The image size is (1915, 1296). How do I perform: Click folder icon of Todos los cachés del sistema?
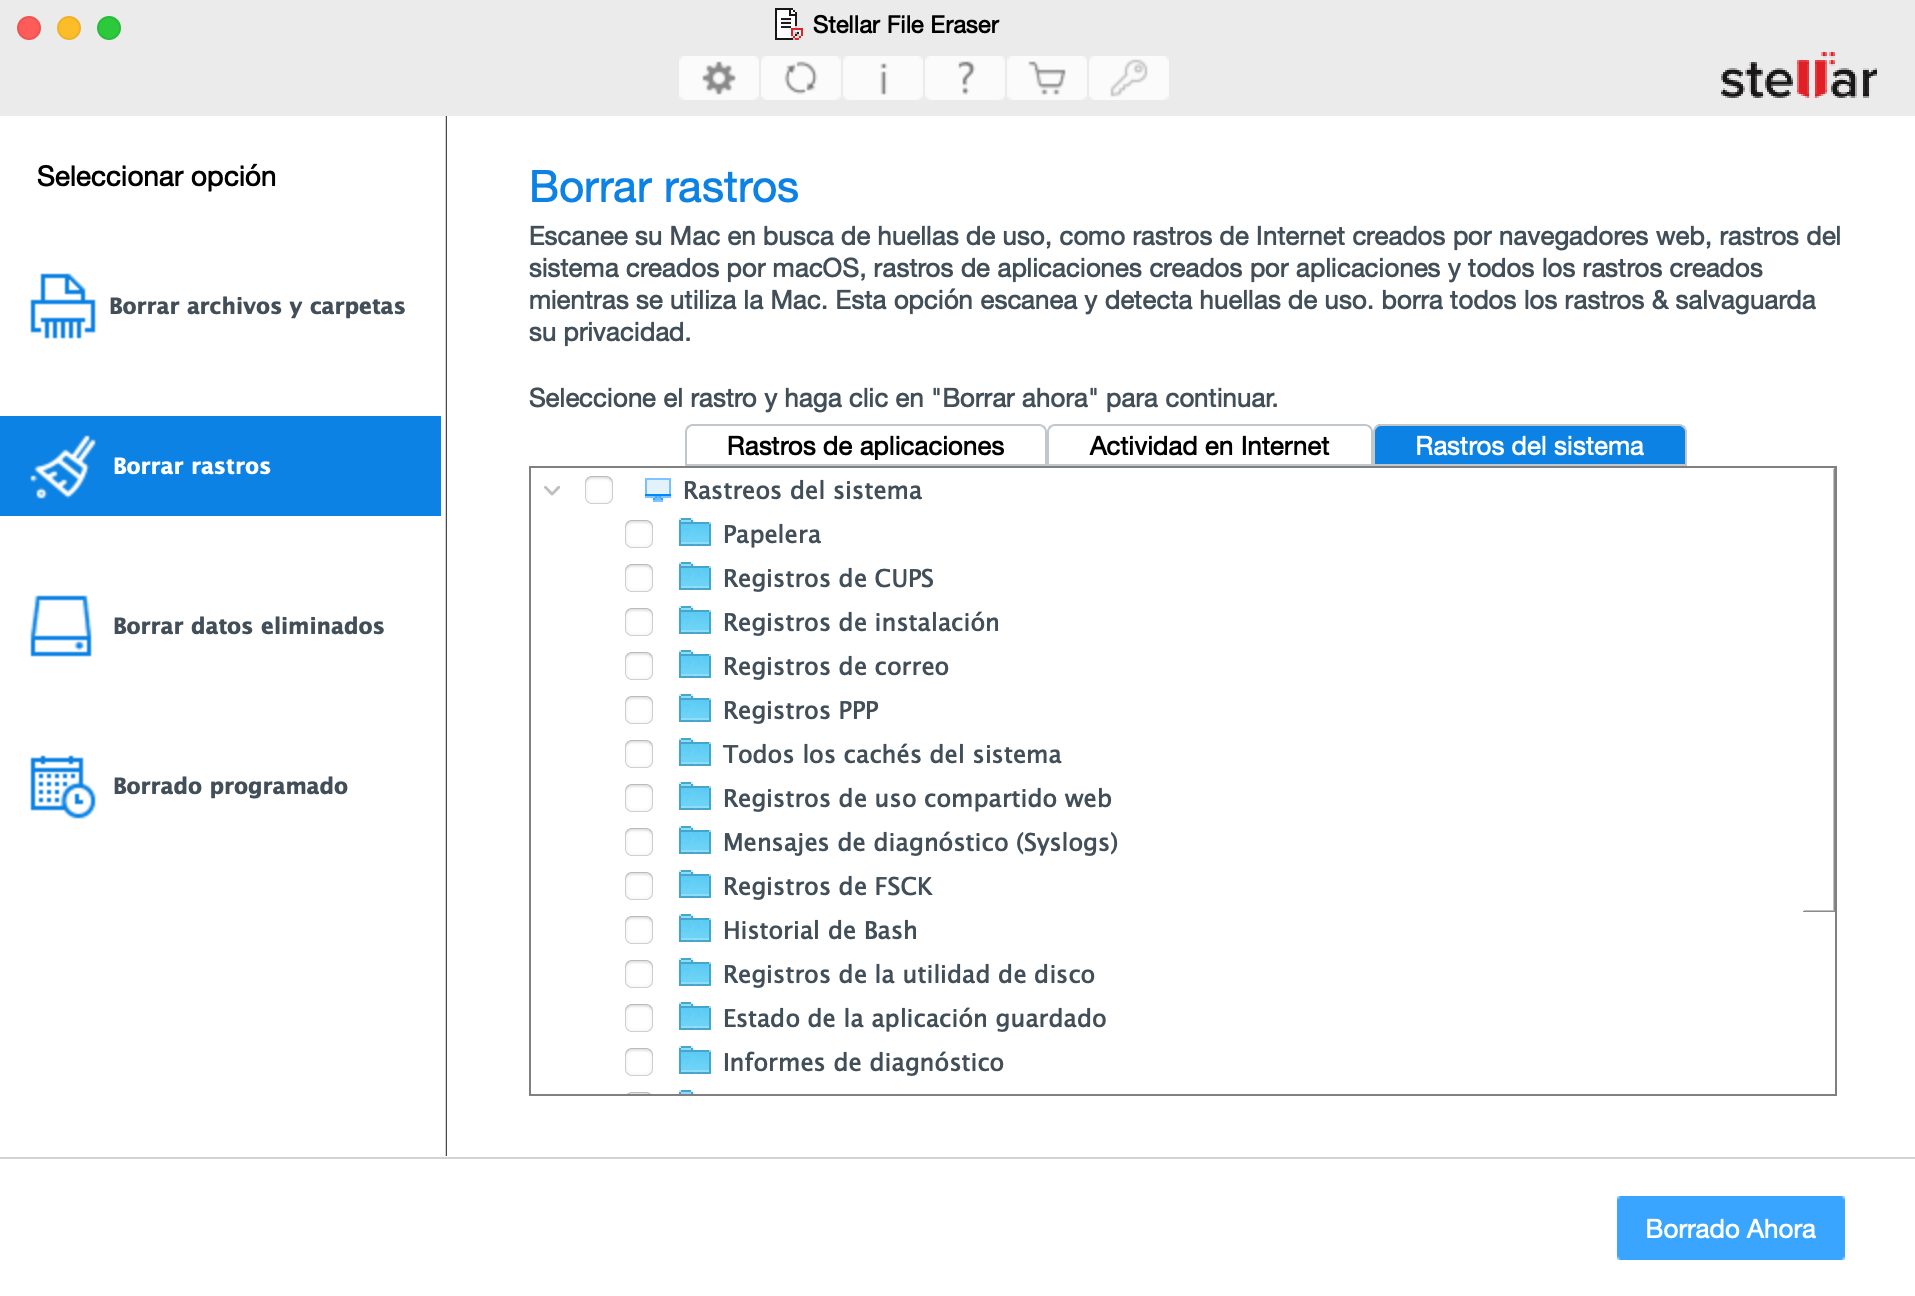[695, 753]
